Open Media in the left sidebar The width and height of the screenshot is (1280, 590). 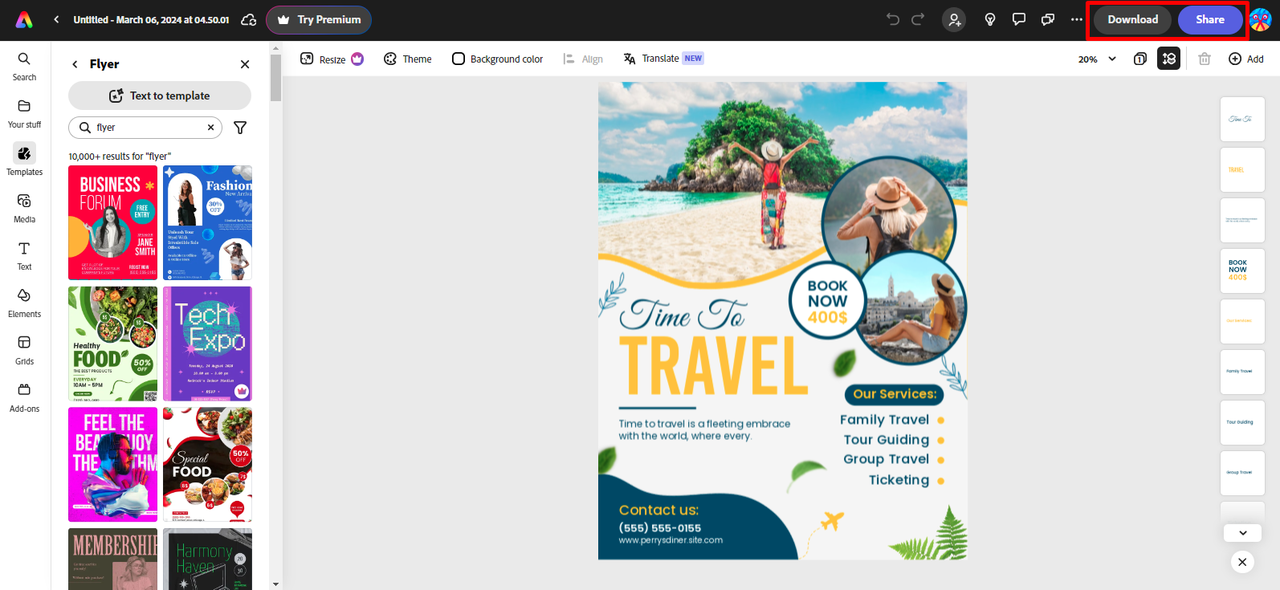(24, 208)
